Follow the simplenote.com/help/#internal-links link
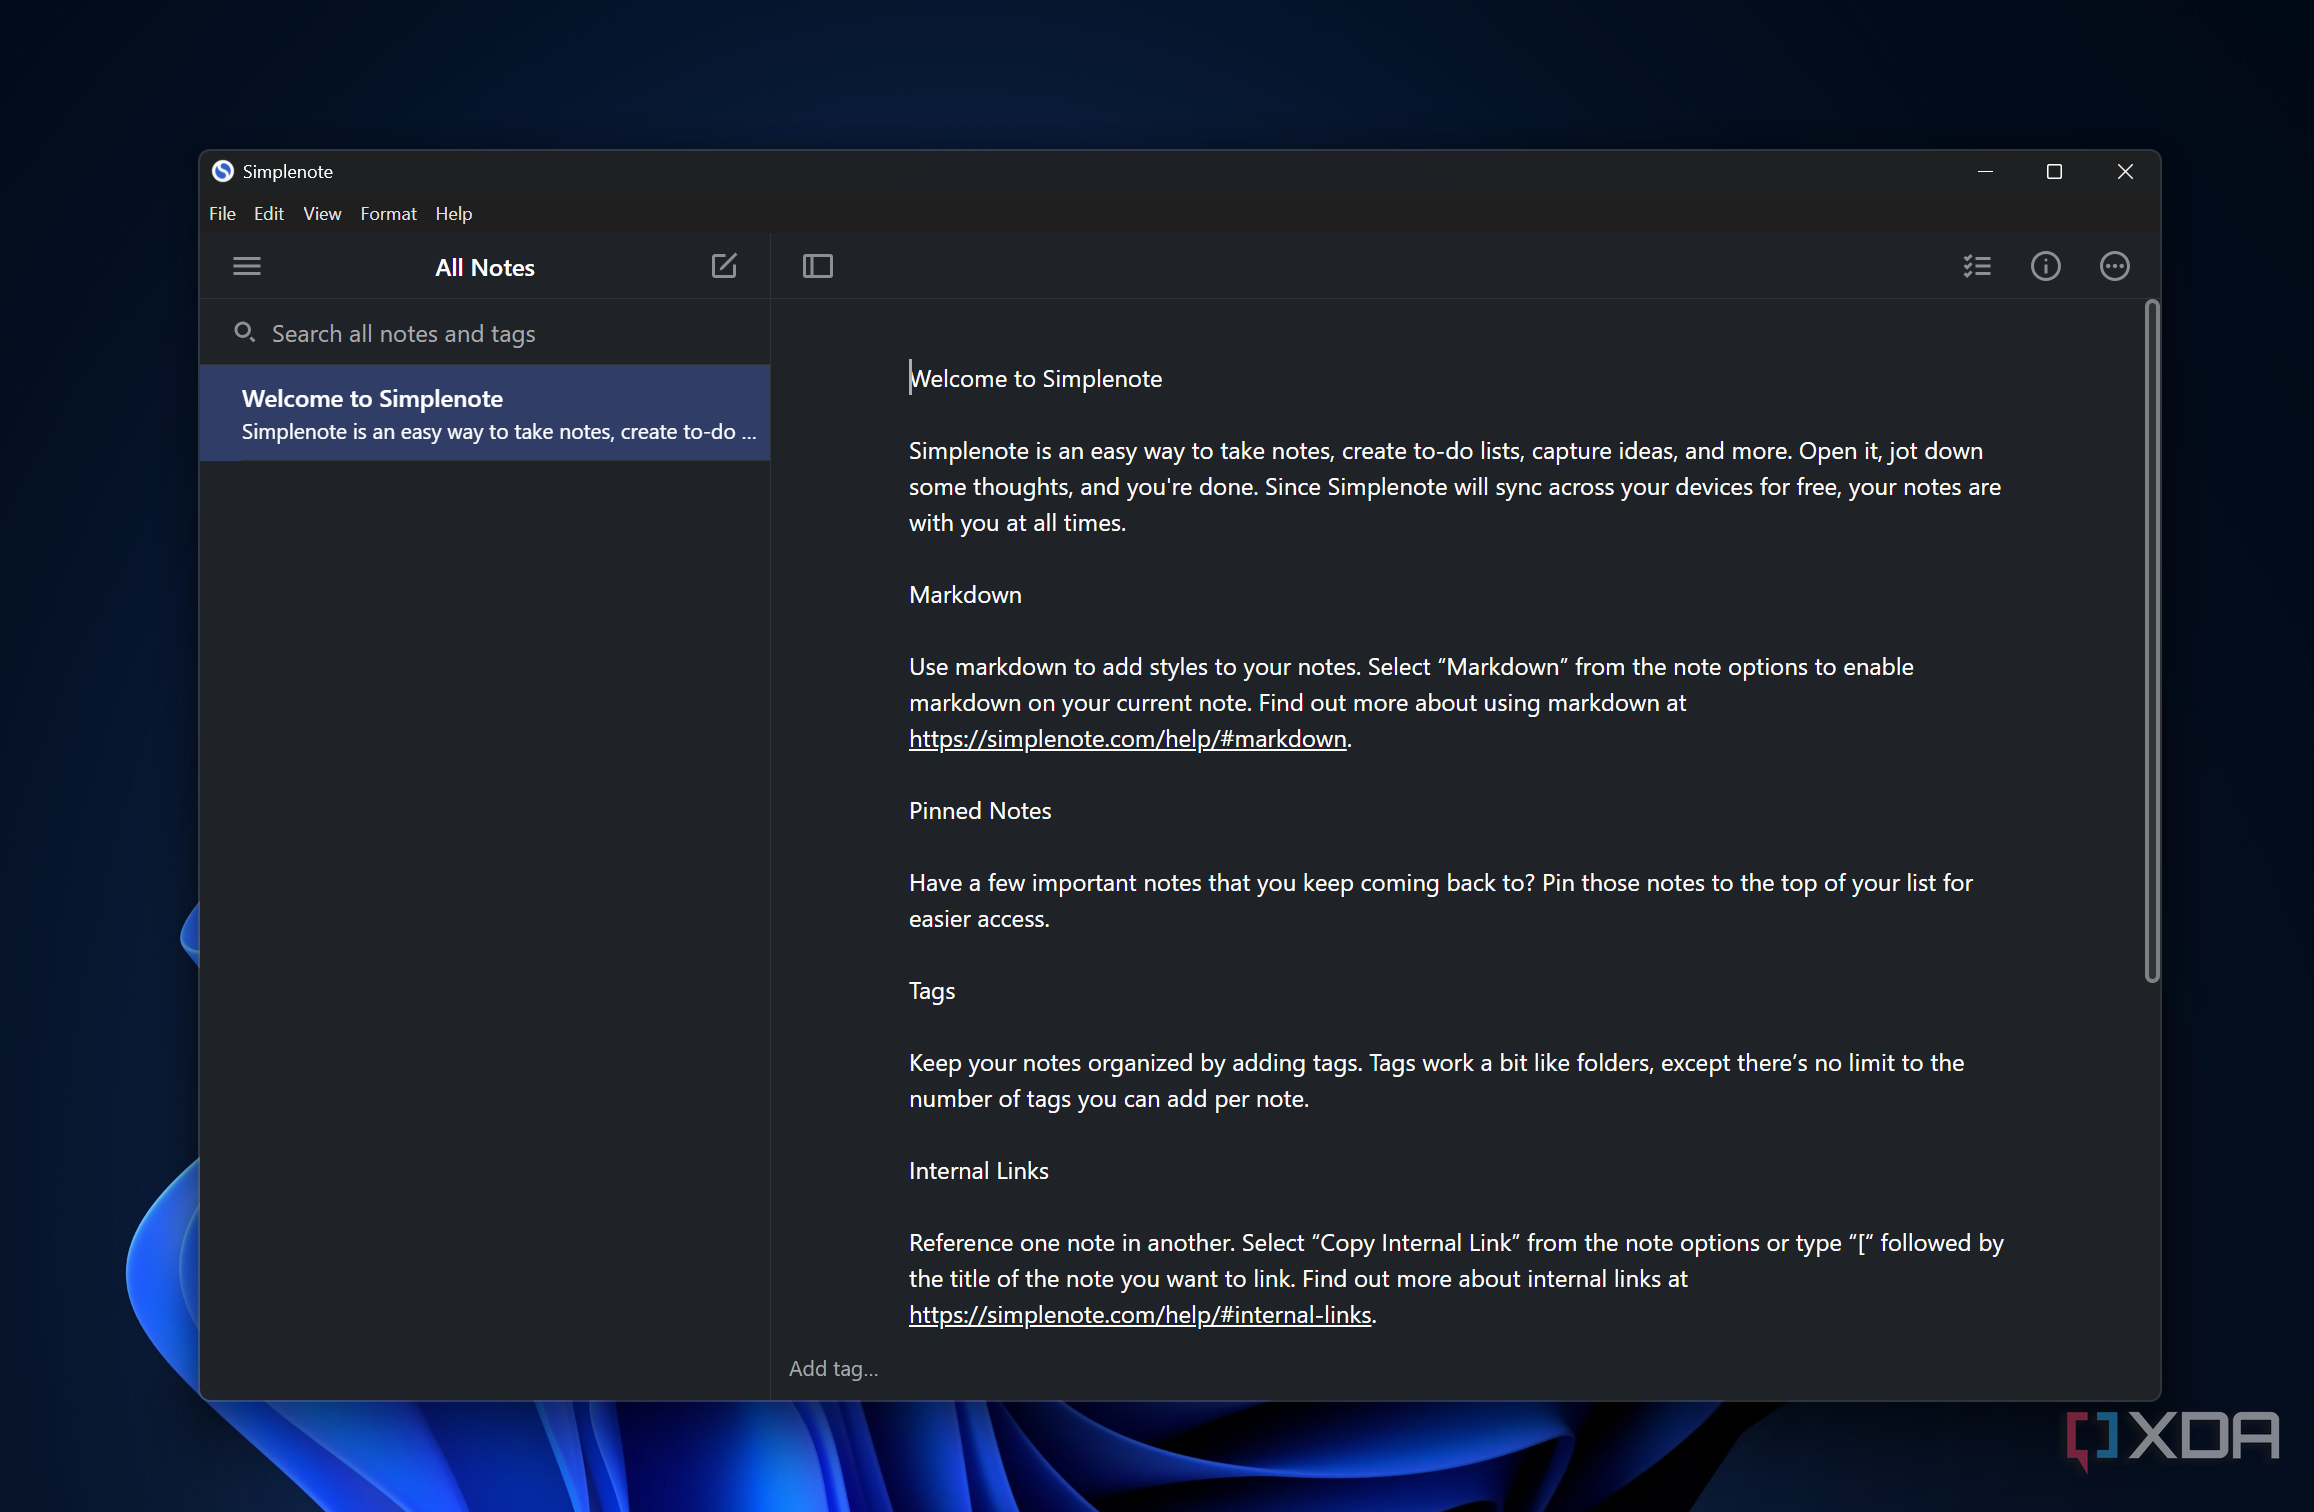 click(x=1140, y=1315)
